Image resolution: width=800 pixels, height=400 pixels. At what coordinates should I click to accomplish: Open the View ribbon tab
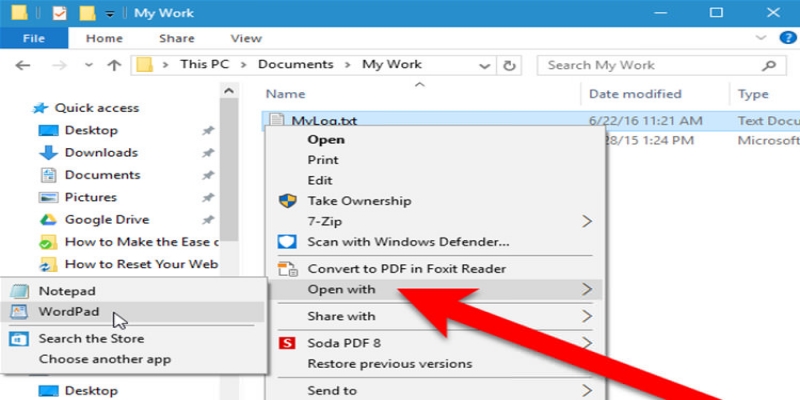point(246,39)
